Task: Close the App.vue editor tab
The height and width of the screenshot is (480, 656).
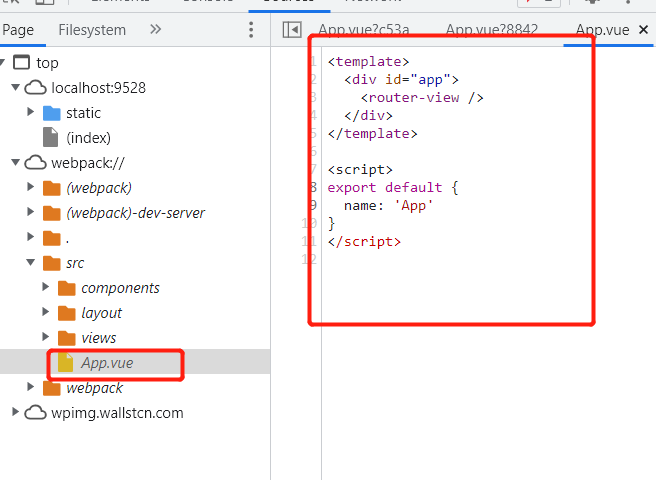Action: point(643,30)
